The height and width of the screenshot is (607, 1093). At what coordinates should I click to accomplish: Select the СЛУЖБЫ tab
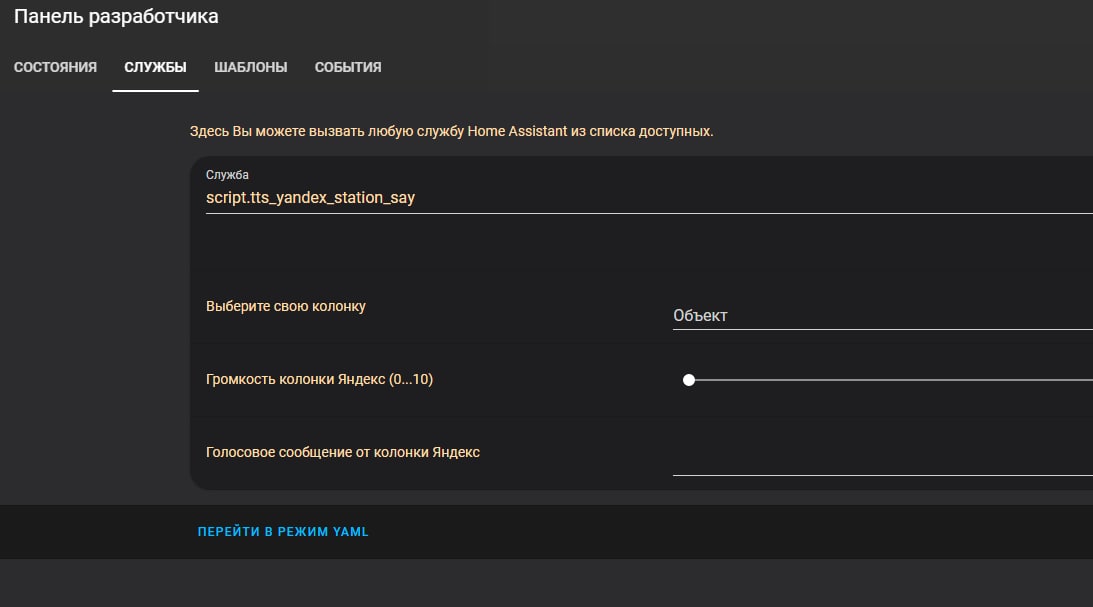click(155, 68)
